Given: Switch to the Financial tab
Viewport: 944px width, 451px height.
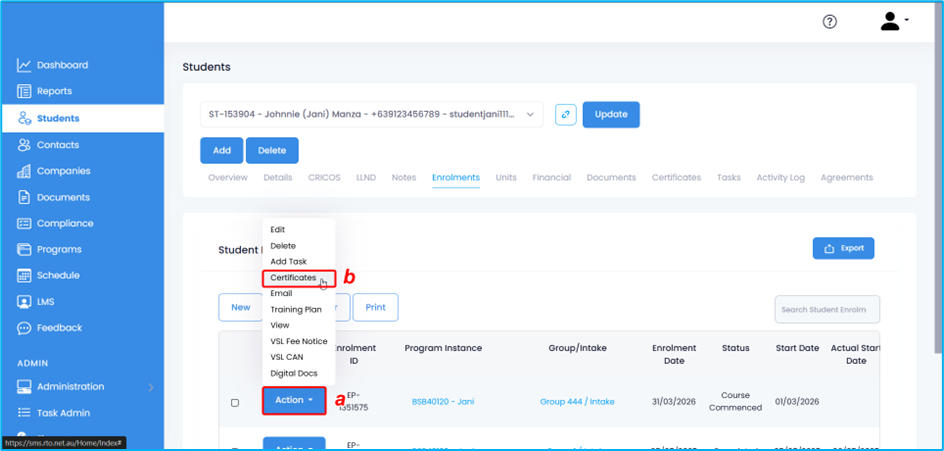Looking at the screenshot, I should 551,177.
